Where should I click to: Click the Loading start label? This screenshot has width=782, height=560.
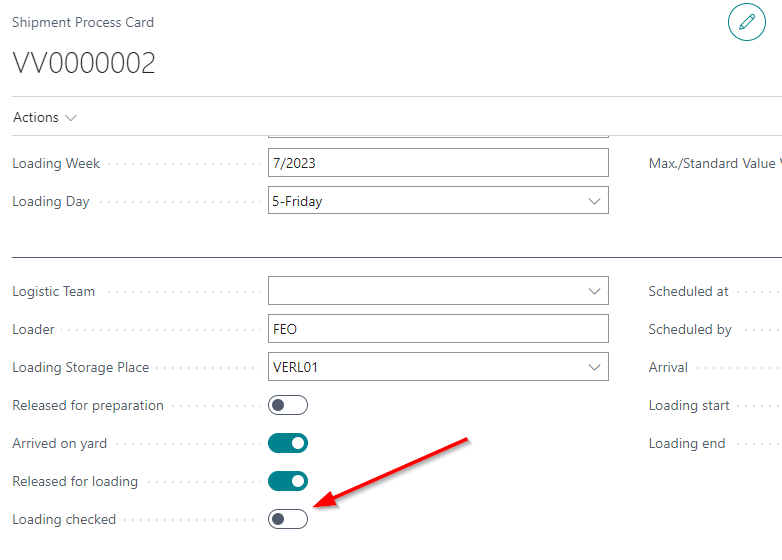pos(689,405)
